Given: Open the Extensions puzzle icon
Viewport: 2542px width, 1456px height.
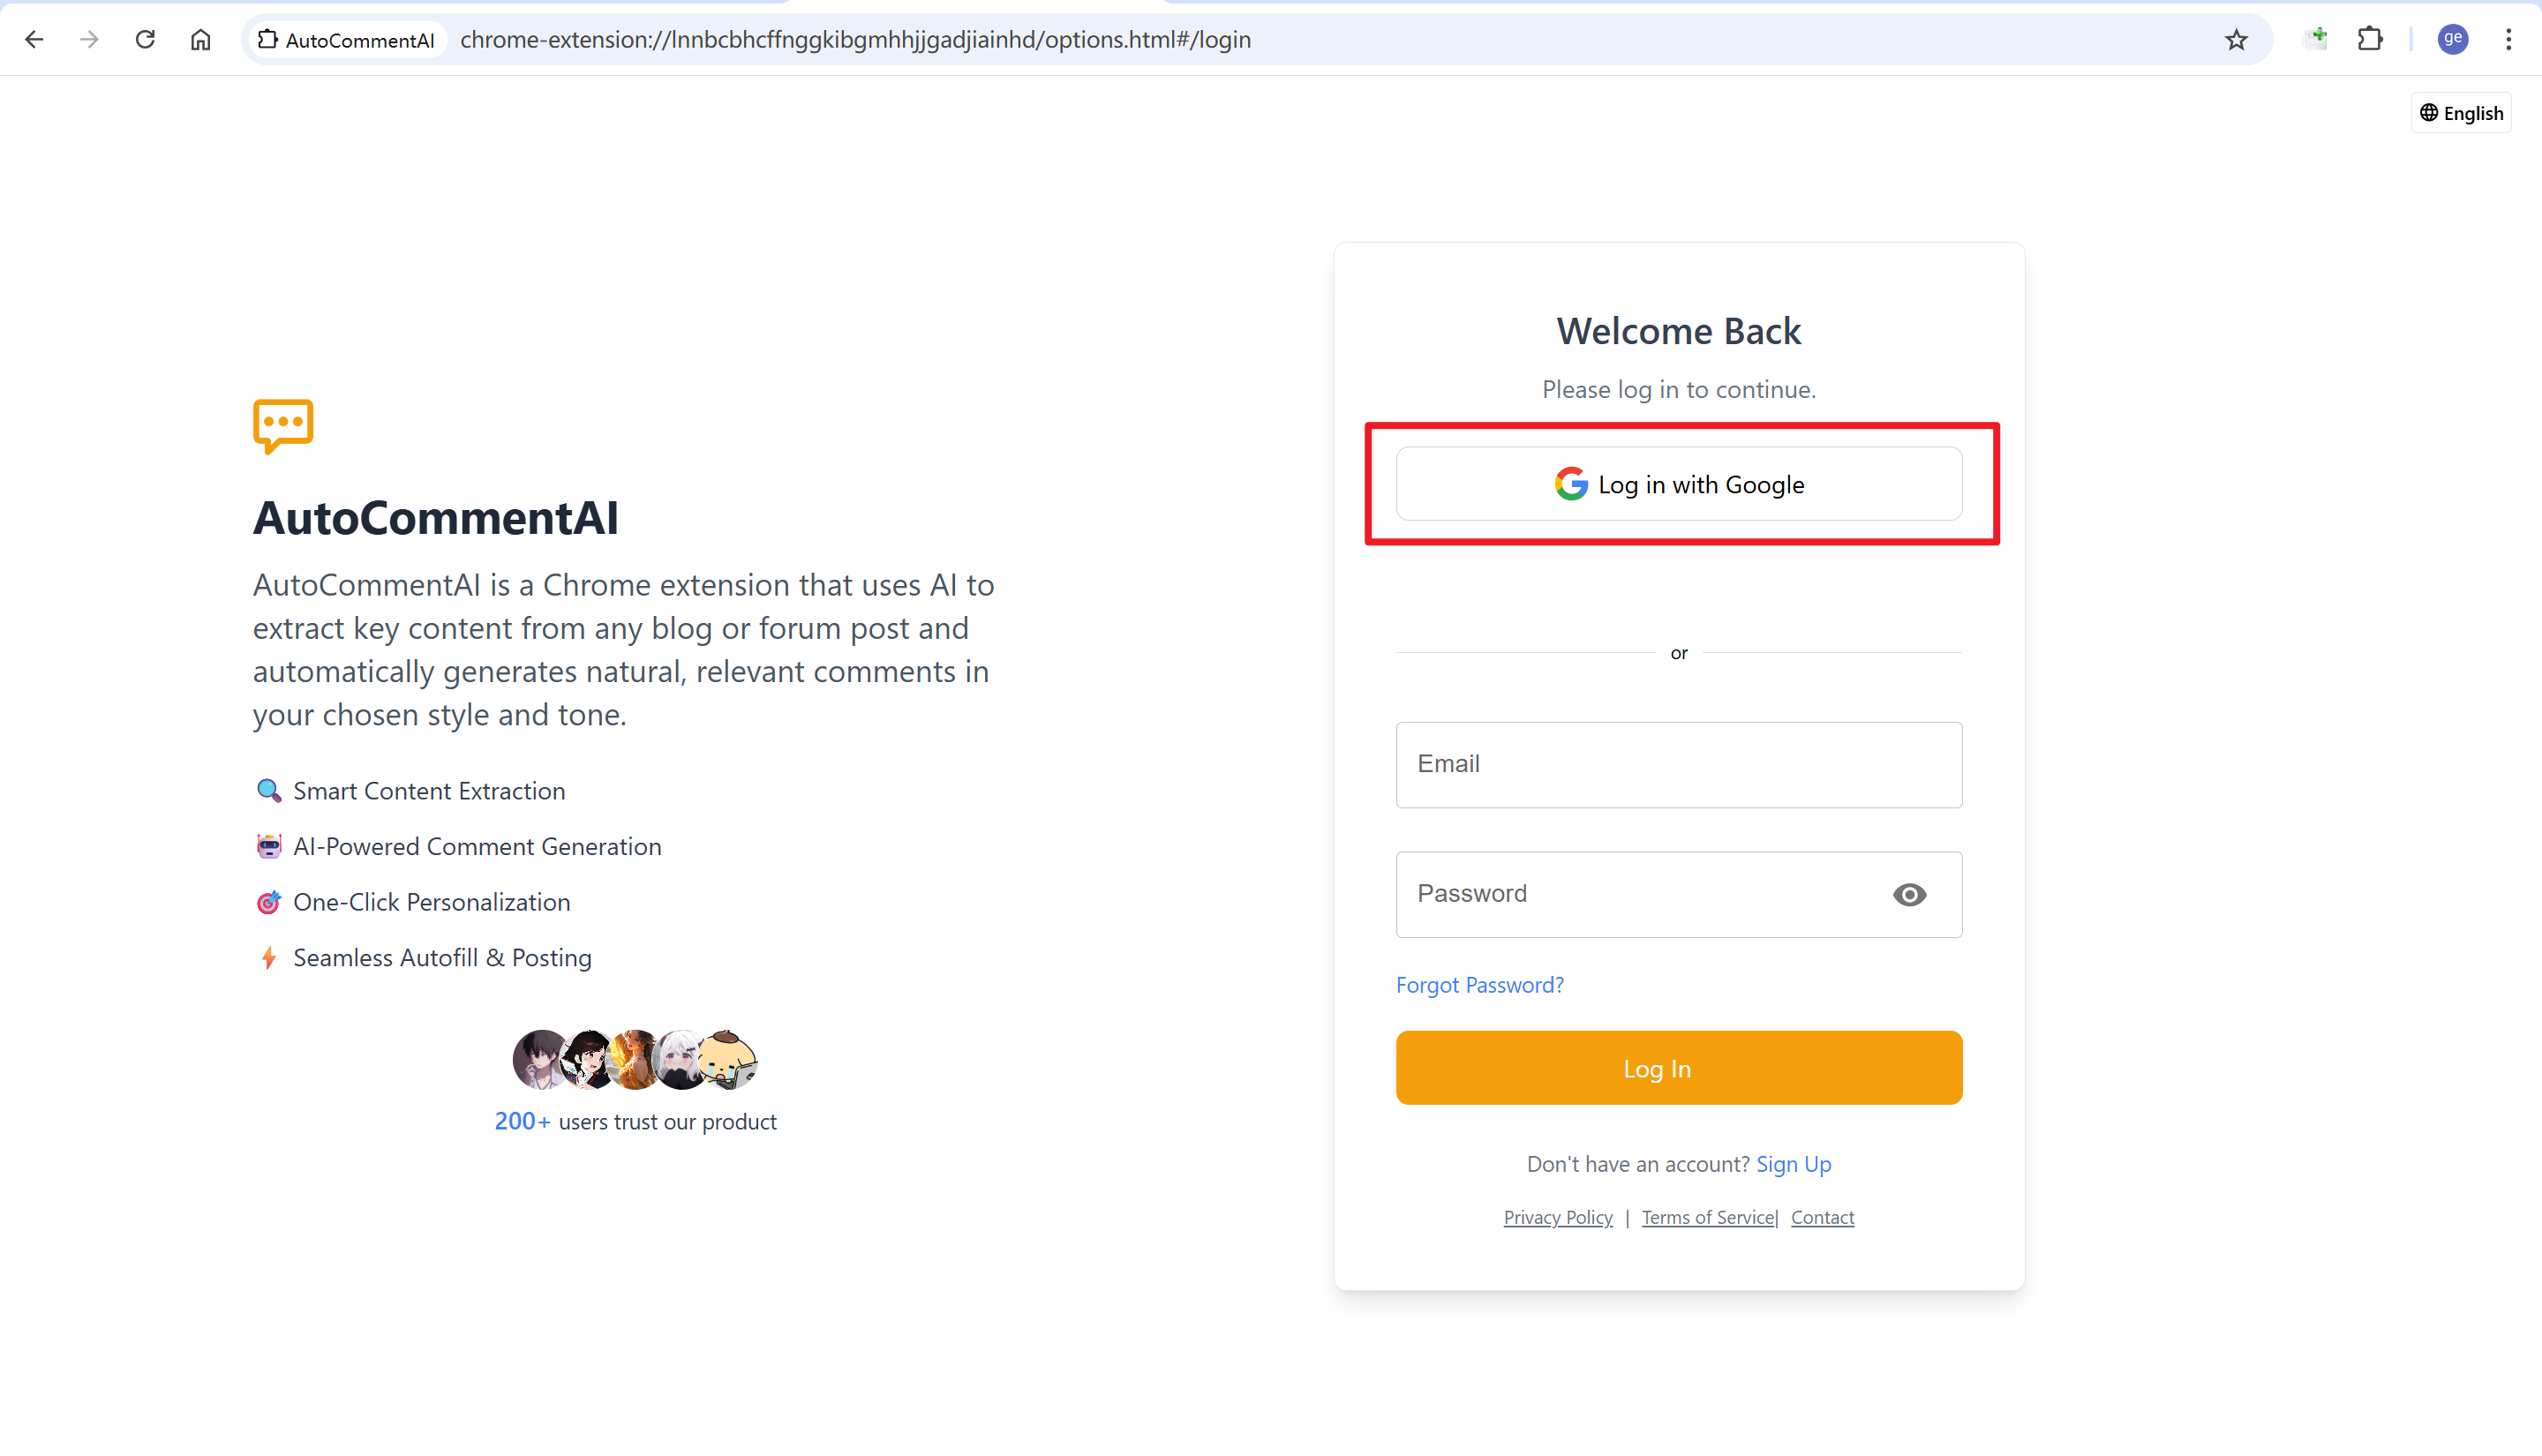Looking at the screenshot, I should coord(2370,39).
